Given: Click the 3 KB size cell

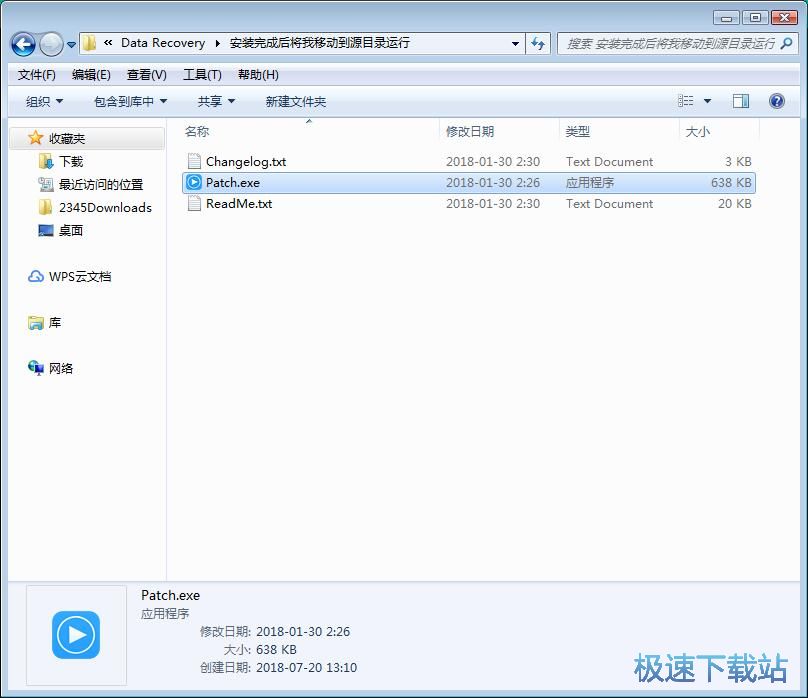Looking at the screenshot, I should tap(738, 162).
